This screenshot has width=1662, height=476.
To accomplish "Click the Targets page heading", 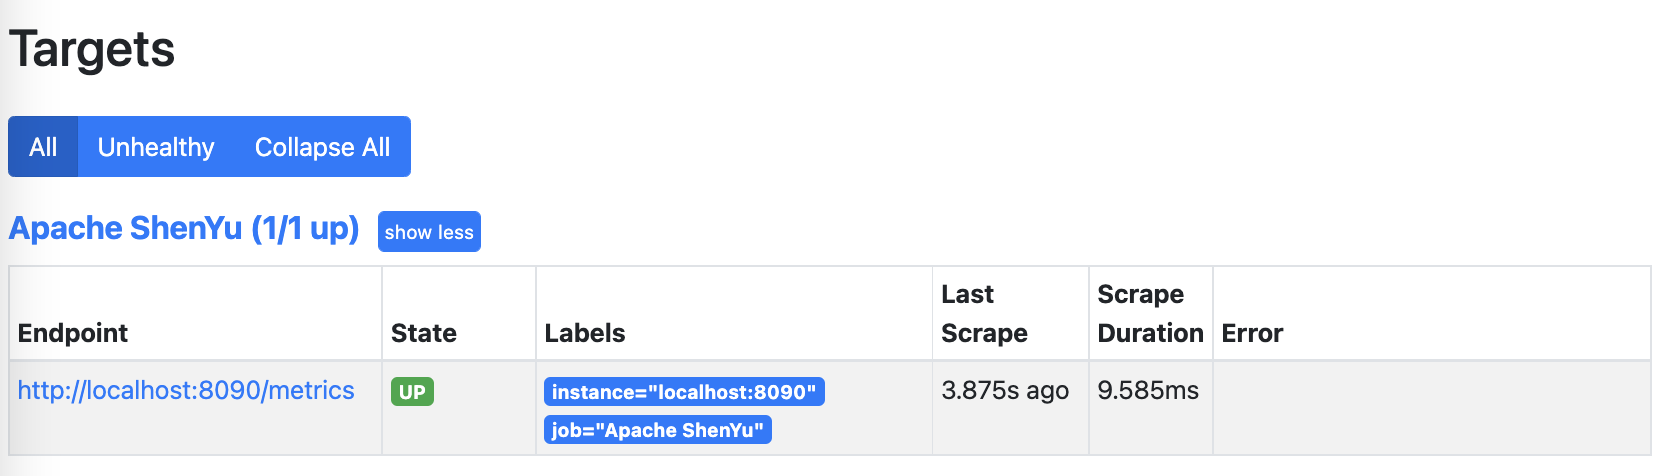I will [x=92, y=49].
